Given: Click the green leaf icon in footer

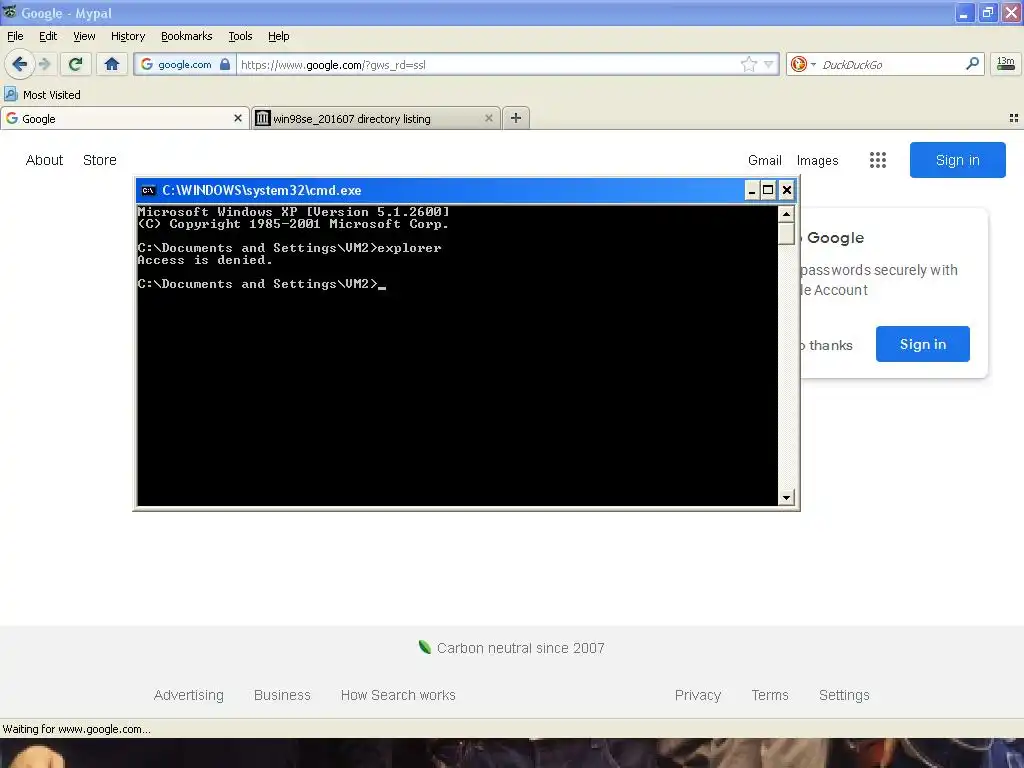Looking at the screenshot, I should pyautogui.click(x=424, y=647).
